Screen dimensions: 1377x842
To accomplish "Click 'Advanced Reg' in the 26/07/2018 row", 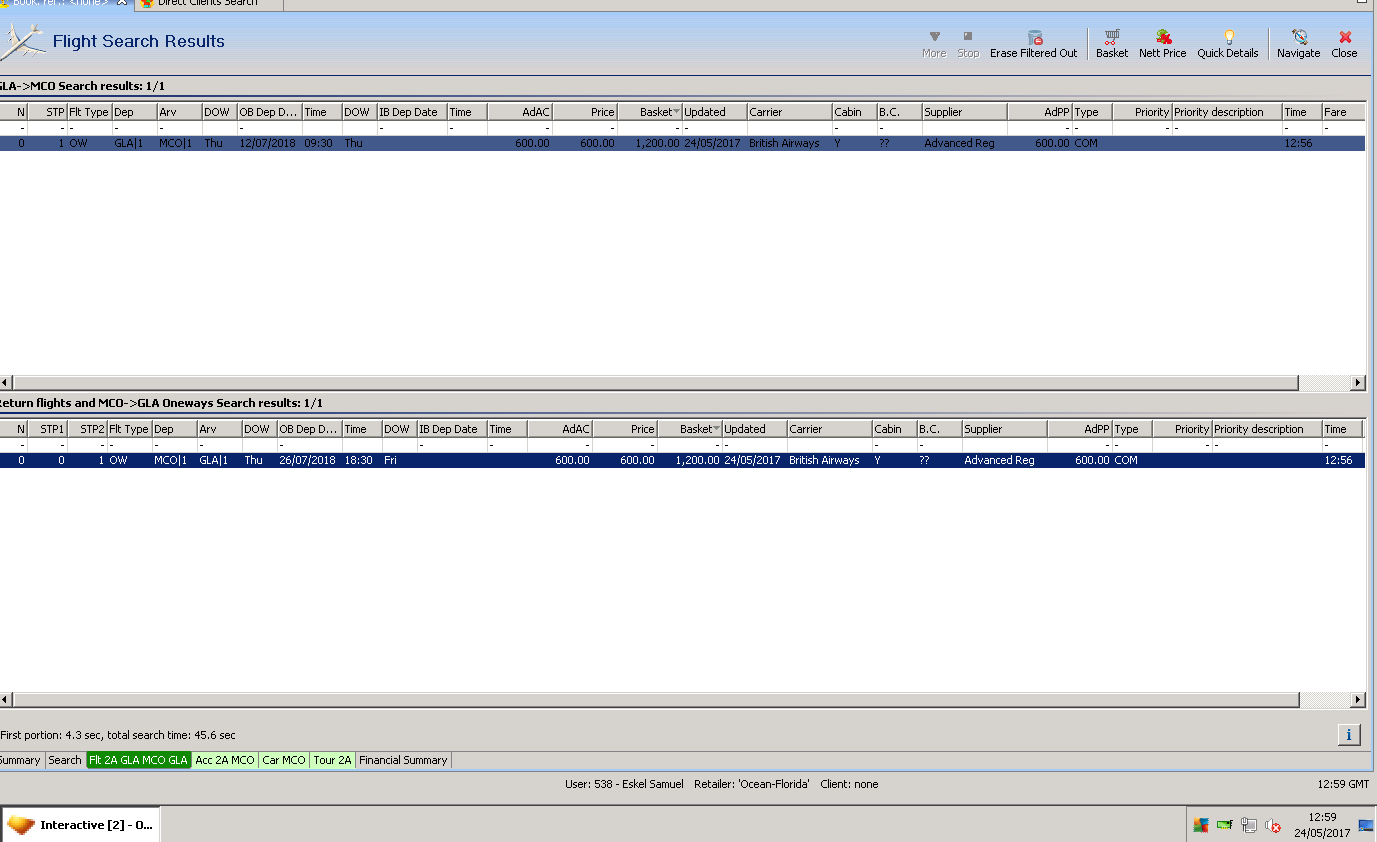I will [1004, 460].
